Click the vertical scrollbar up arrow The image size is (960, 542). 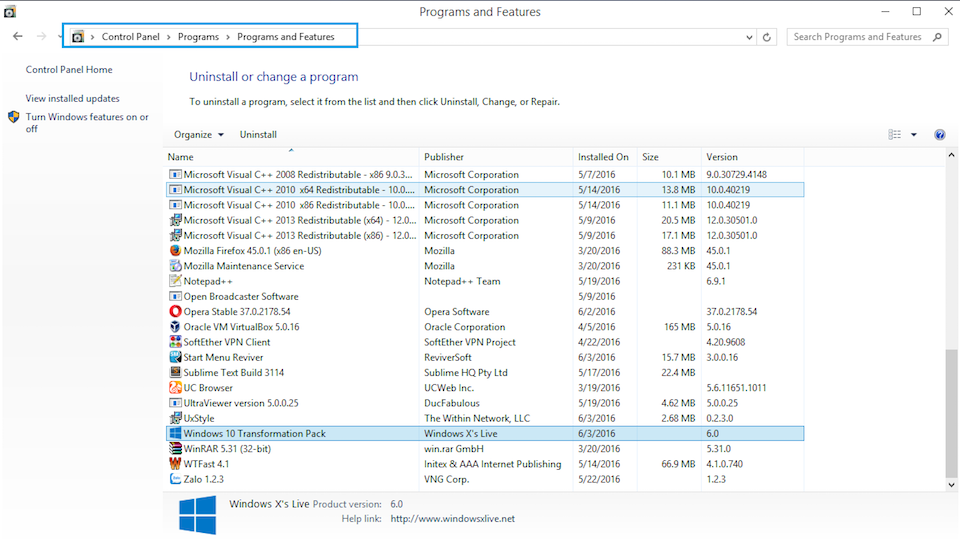(x=951, y=156)
